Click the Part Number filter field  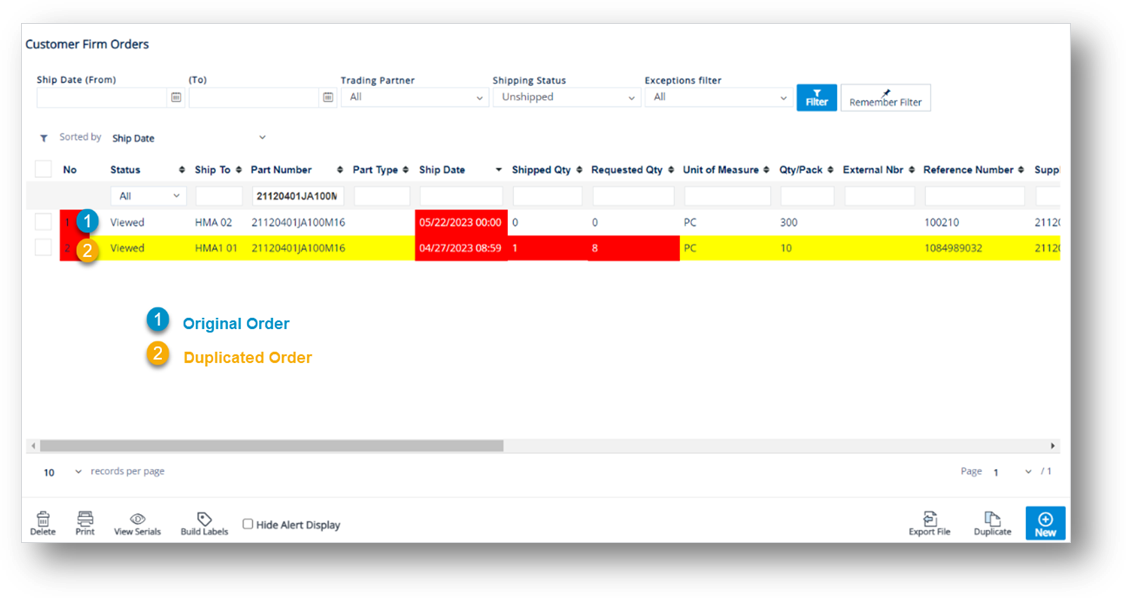297,196
